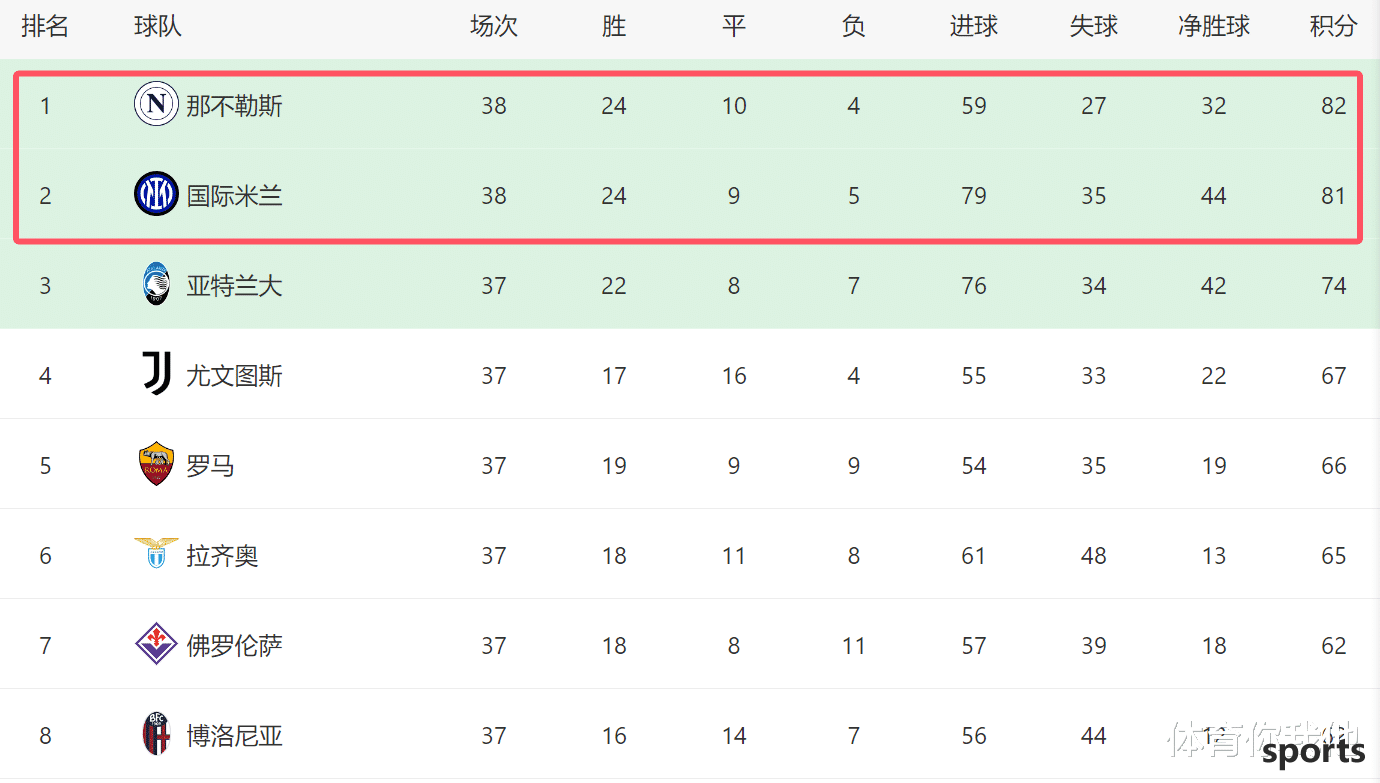Open the 那不勒斯 team name link
The height and width of the screenshot is (783, 1380).
[235, 105]
